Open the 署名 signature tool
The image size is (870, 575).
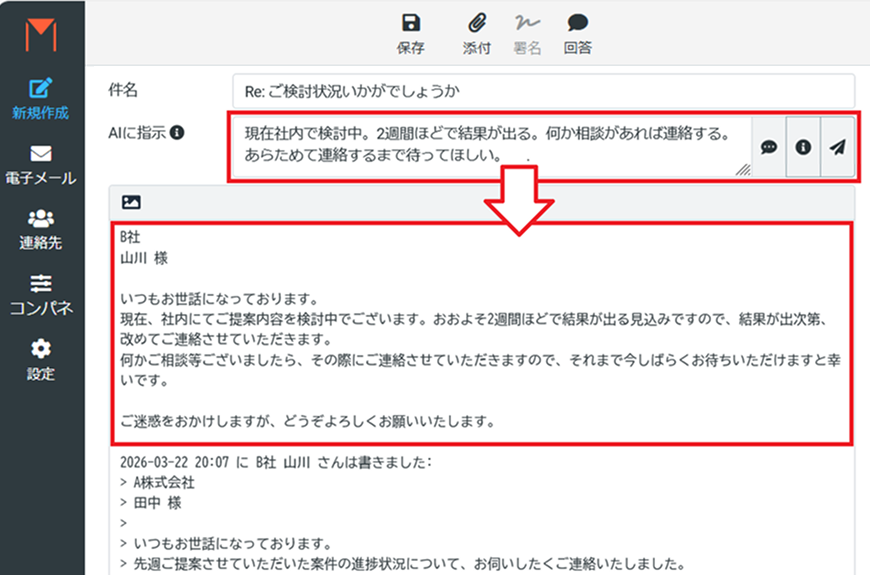526,23
